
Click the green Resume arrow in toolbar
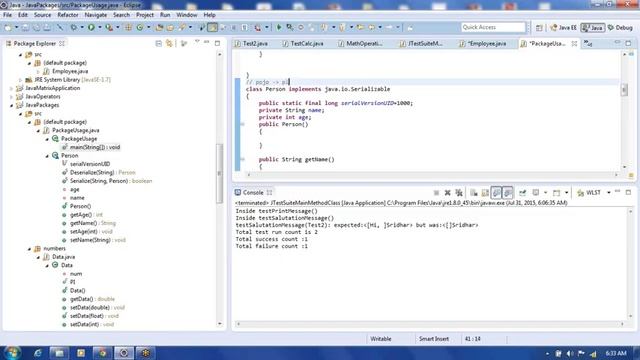279,27
